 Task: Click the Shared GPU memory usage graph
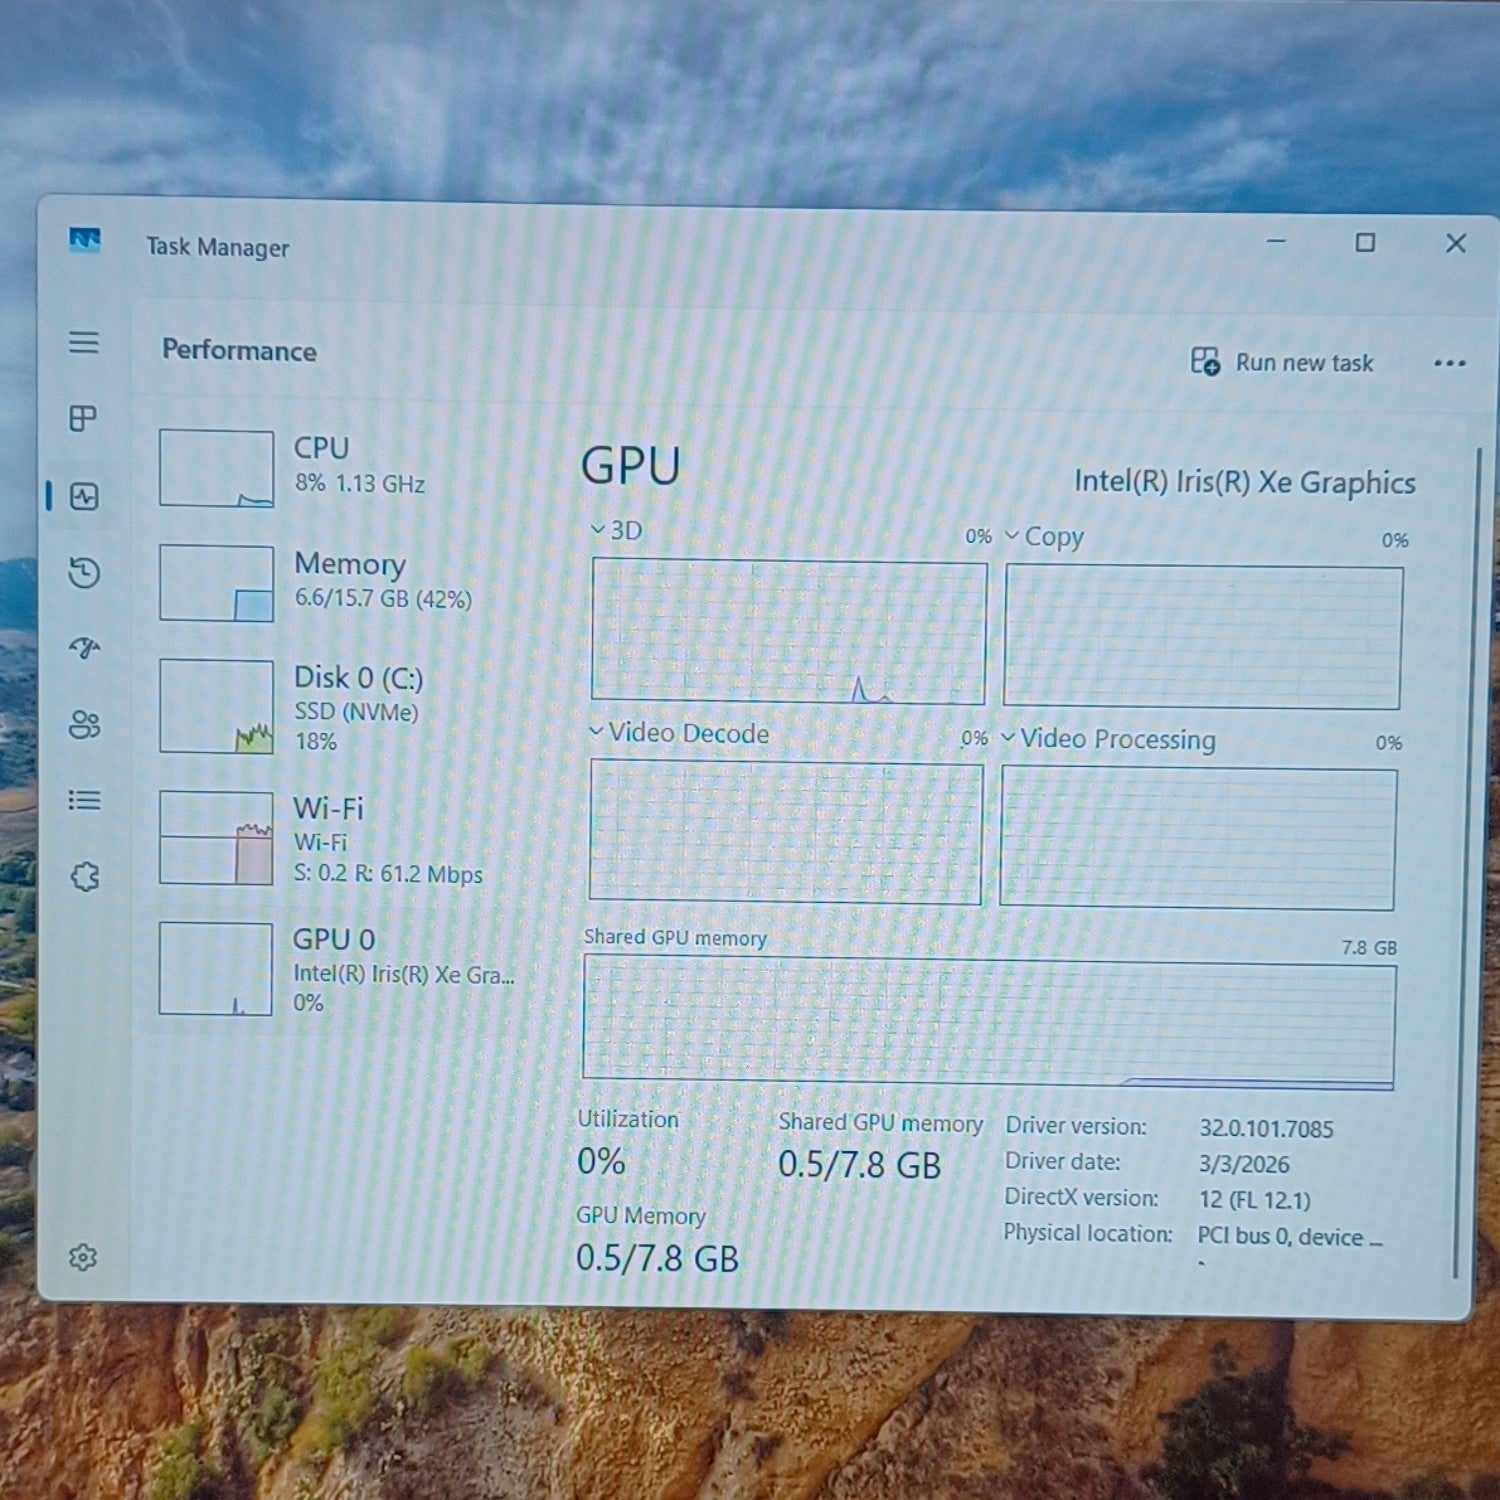pos(988,1022)
